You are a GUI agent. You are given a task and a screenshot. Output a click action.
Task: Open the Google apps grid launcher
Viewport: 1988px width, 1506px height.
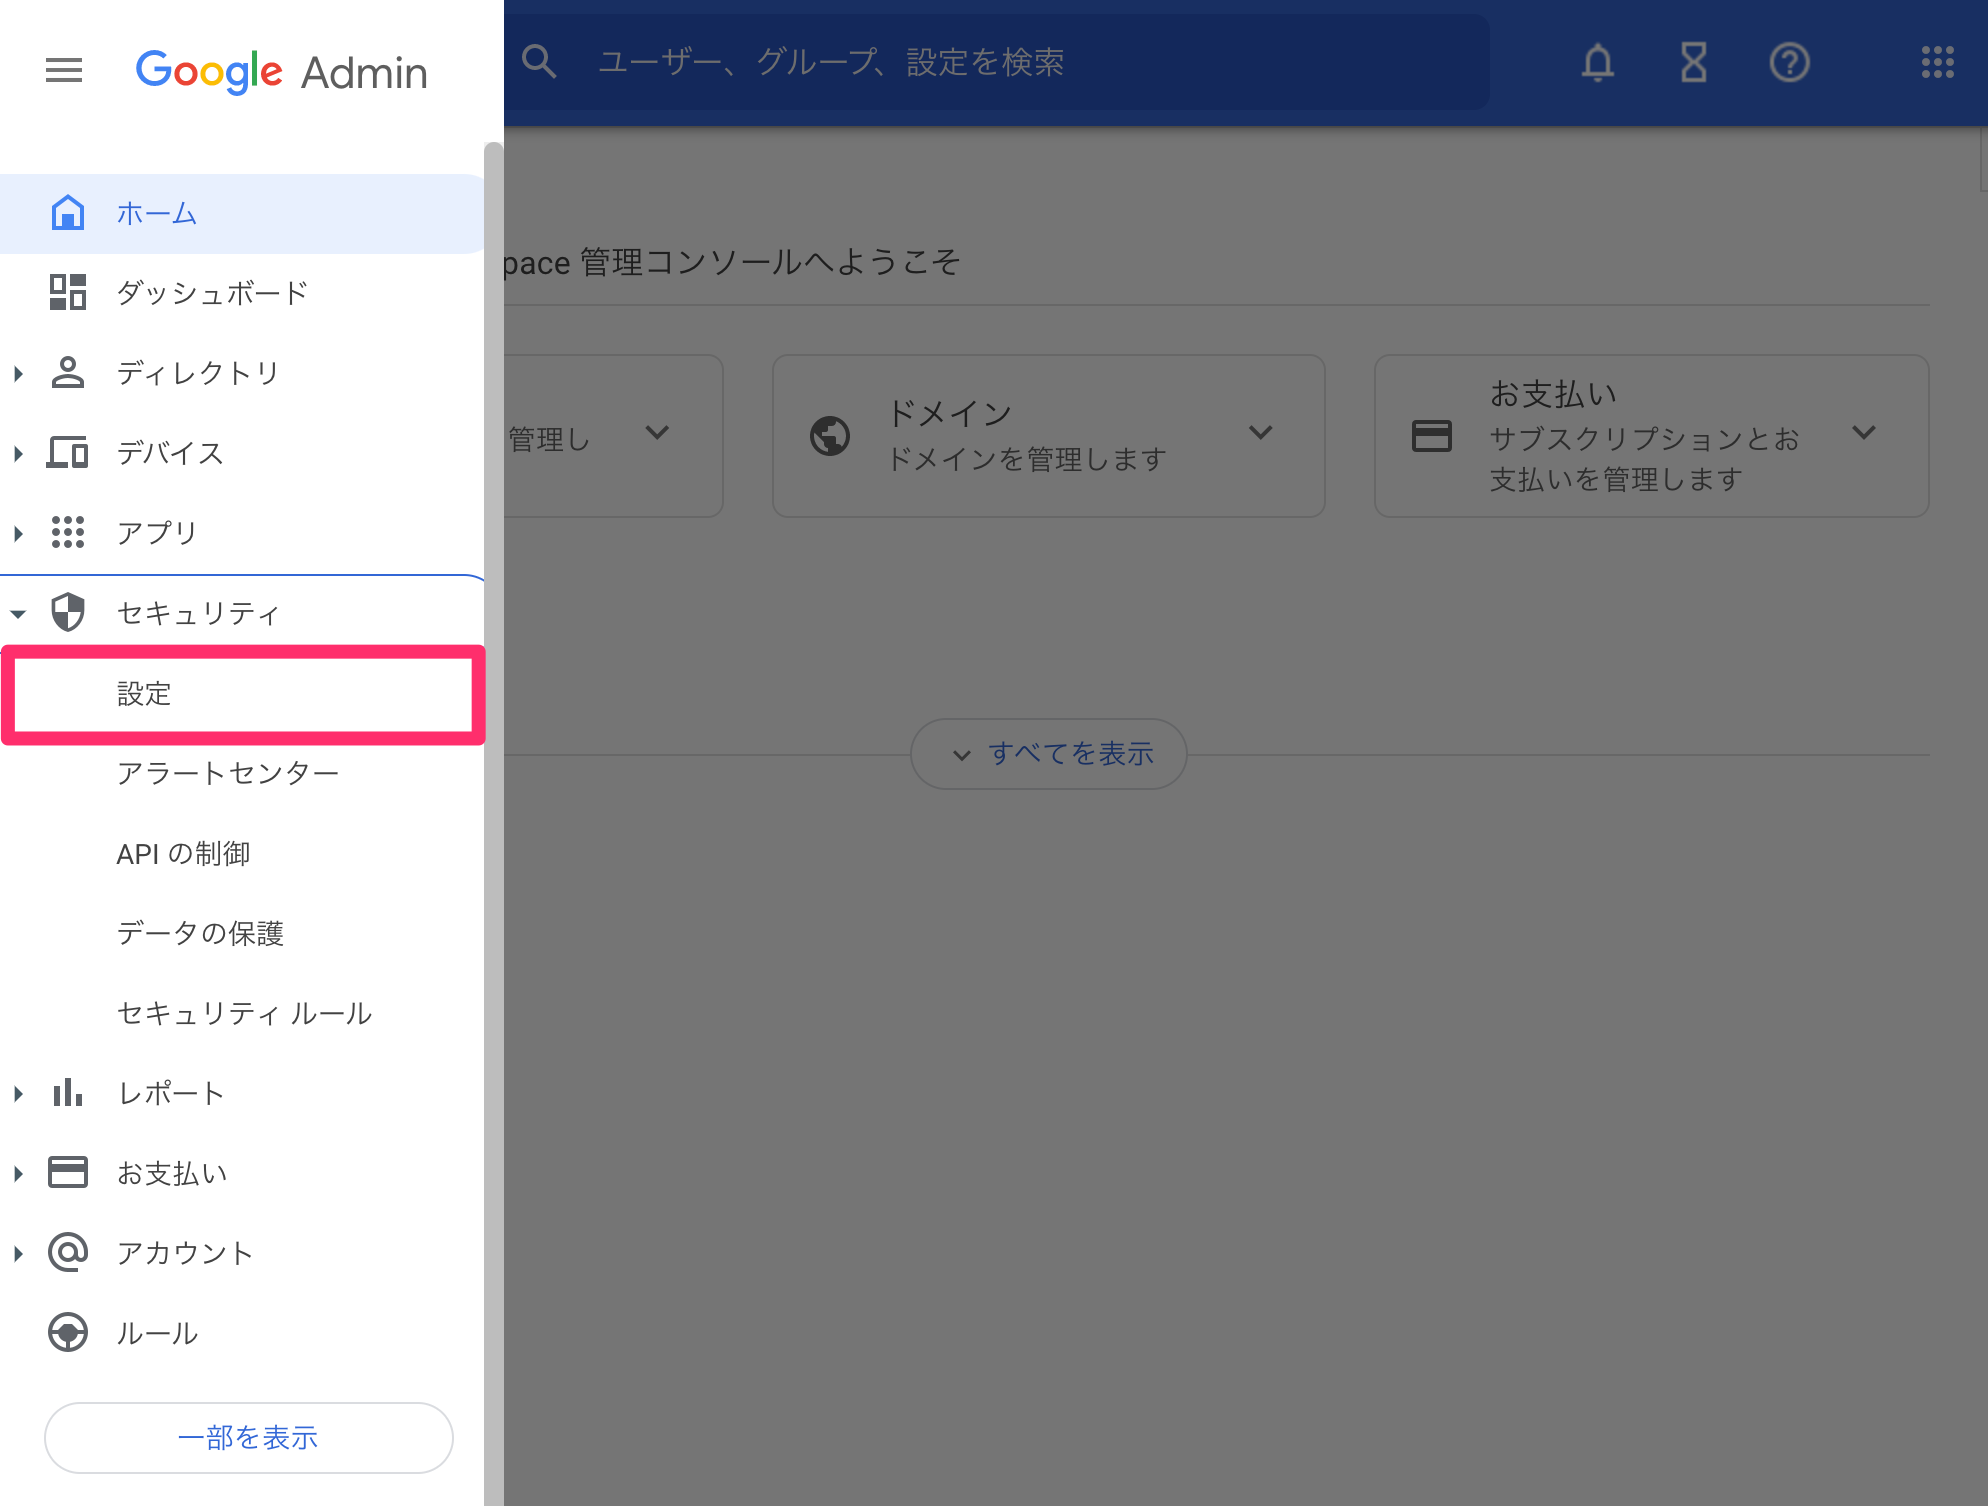pyautogui.click(x=1938, y=62)
